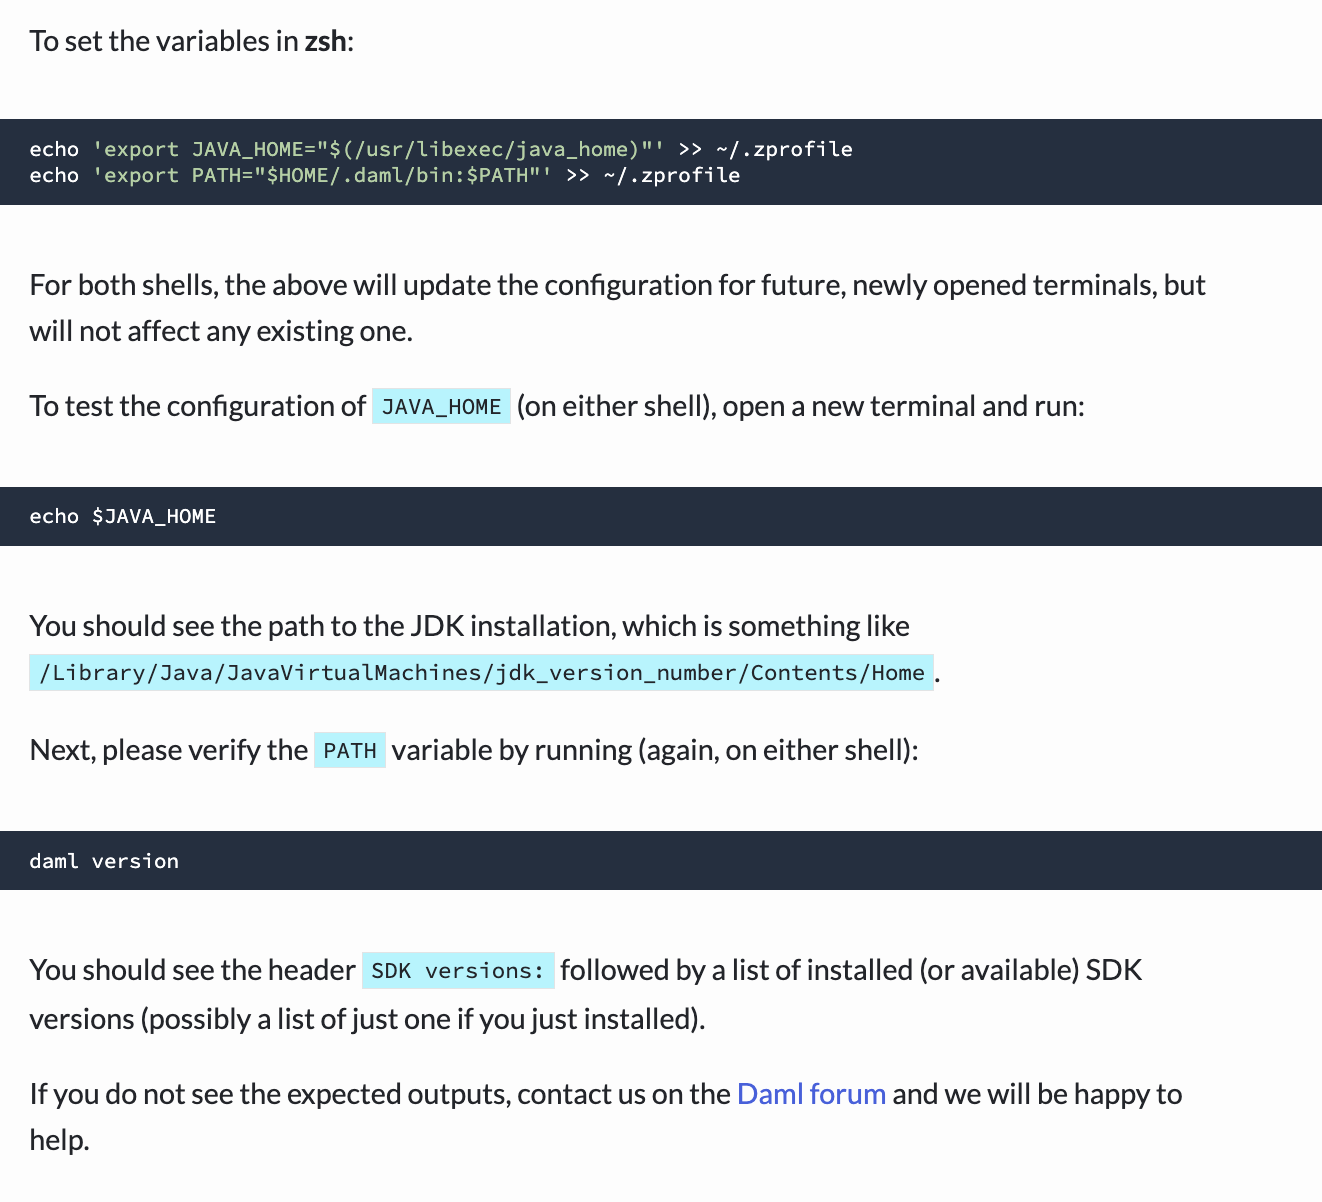Click the 'For both shells' paragraph line
Screen dimensions: 1322x1202
617,286
